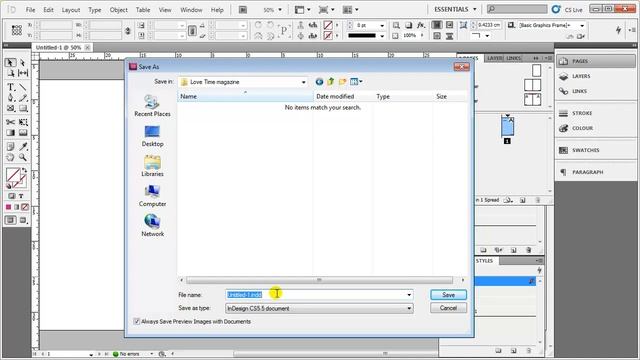Image resolution: width=640 pixels, height=360 pixels.
Task: Open CS Live services
Action: [568, 9]
